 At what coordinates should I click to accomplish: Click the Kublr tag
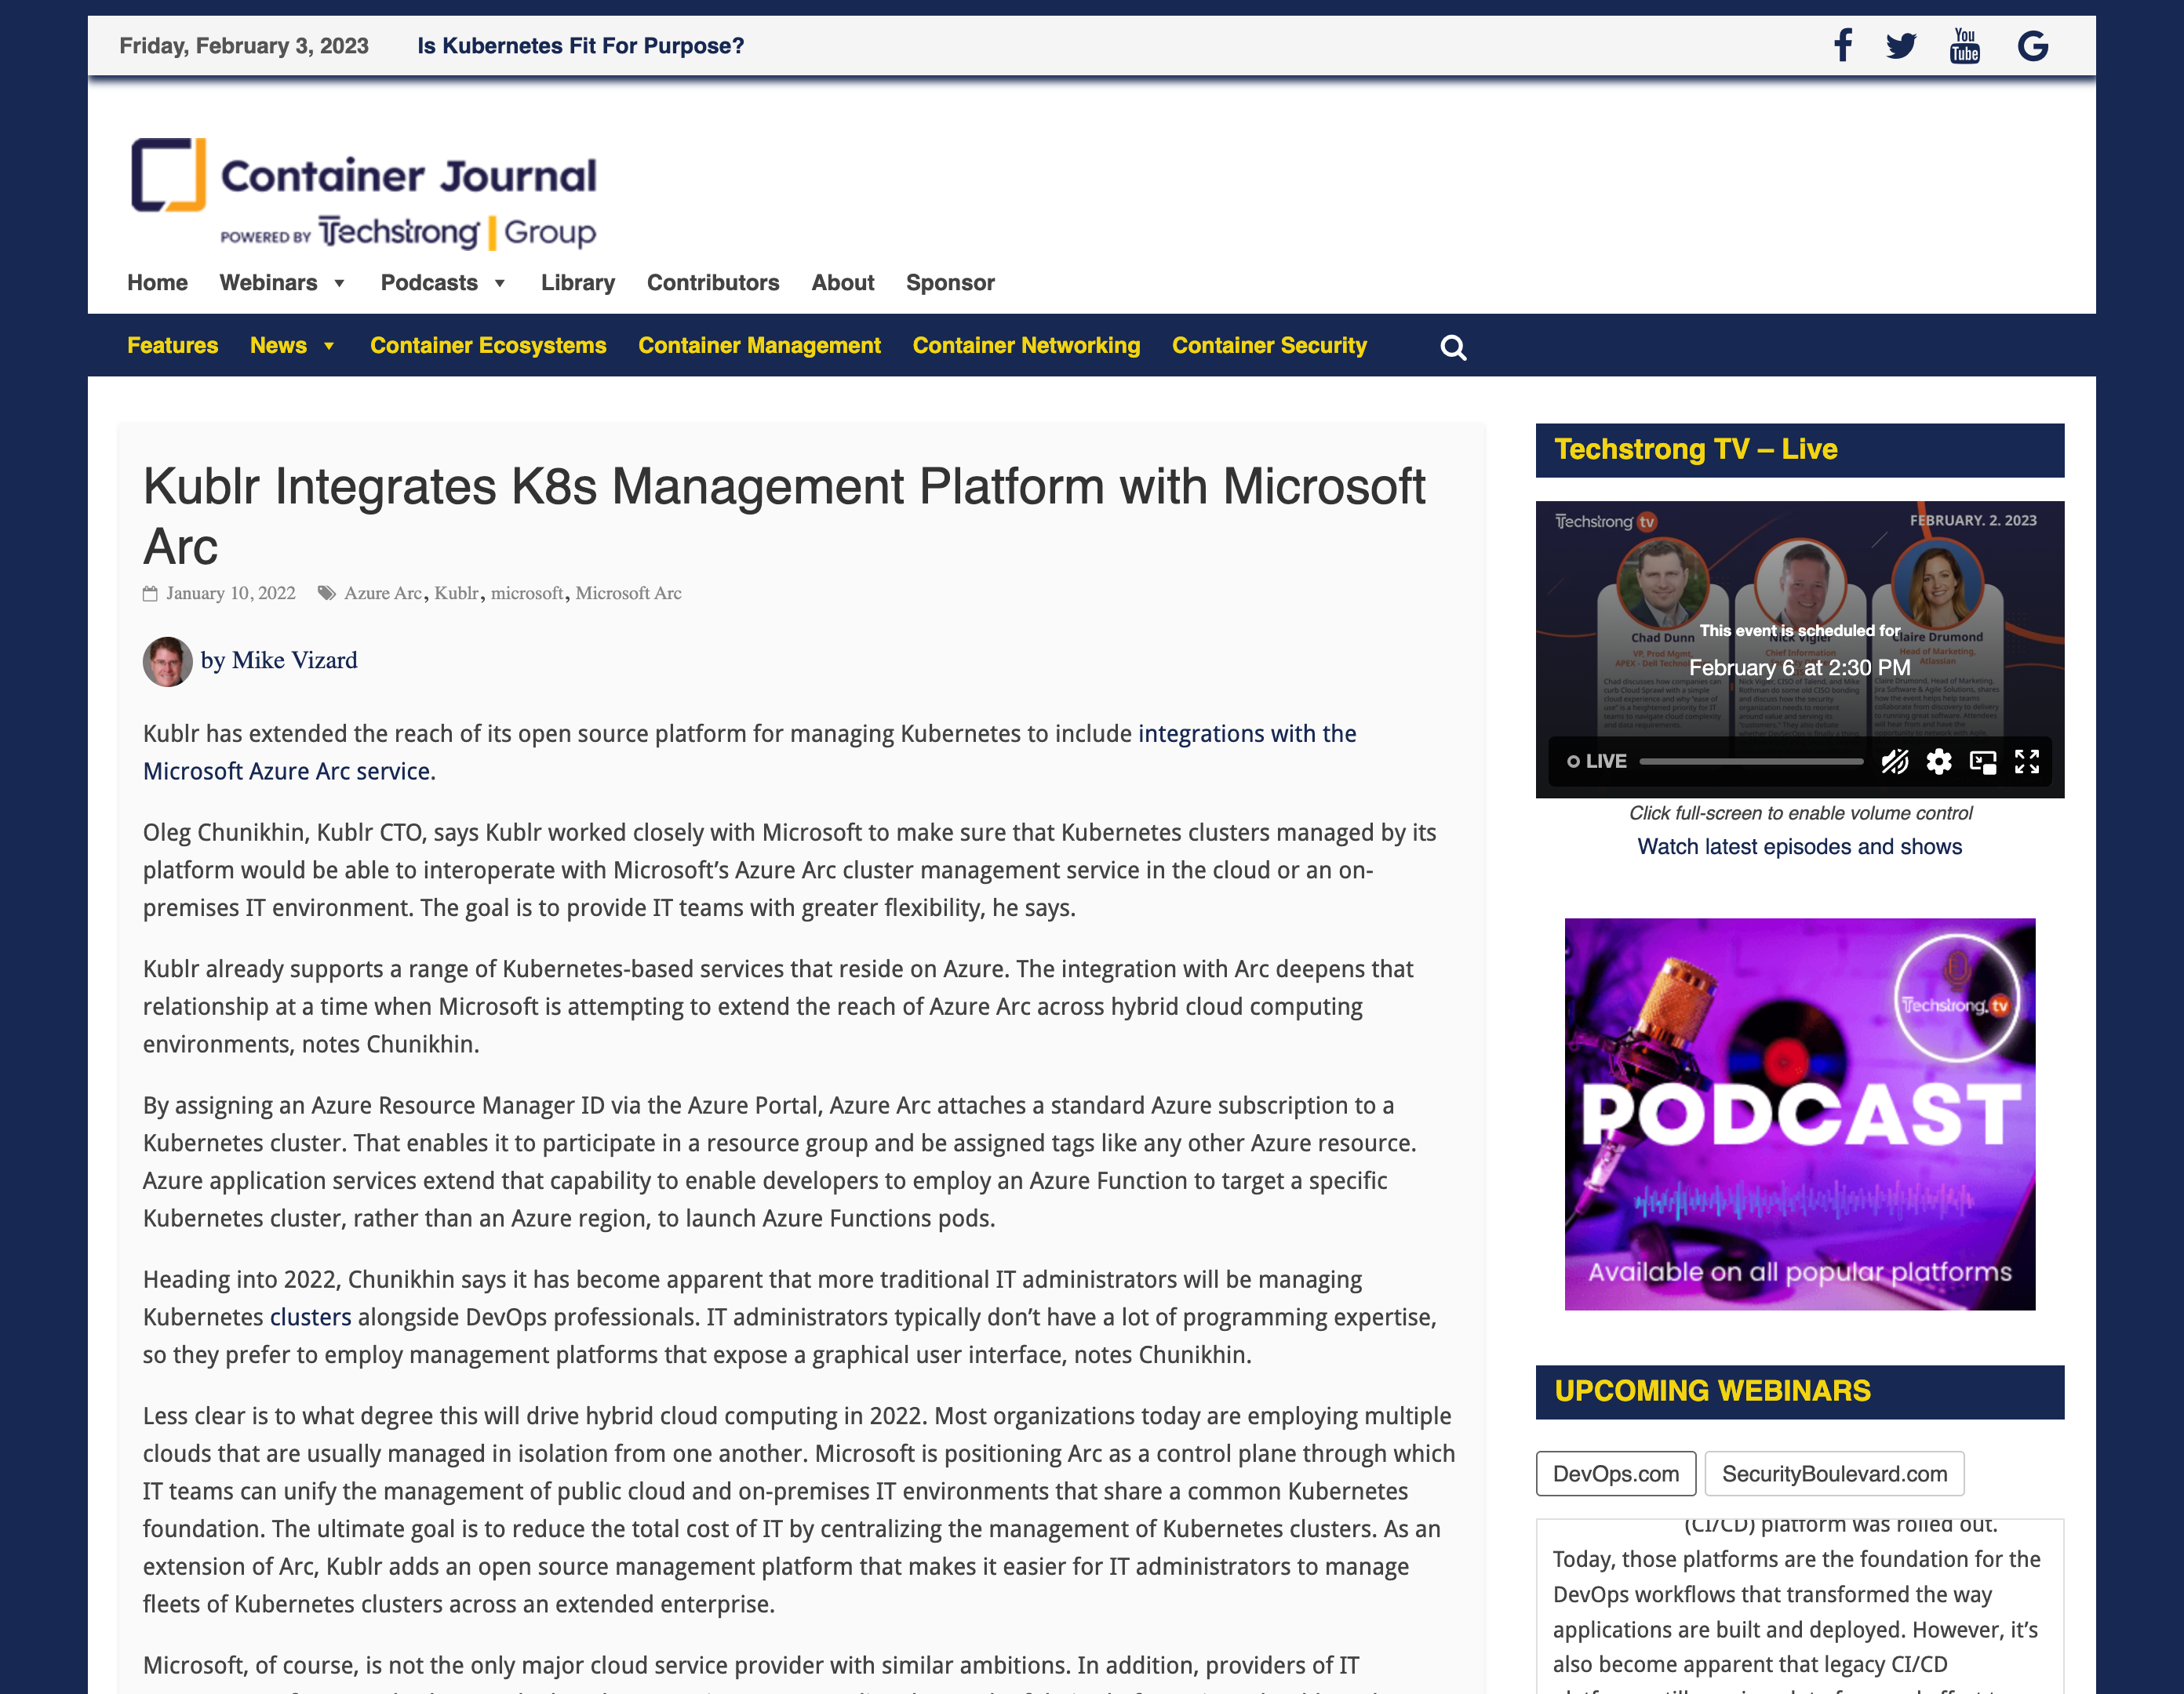457,593
